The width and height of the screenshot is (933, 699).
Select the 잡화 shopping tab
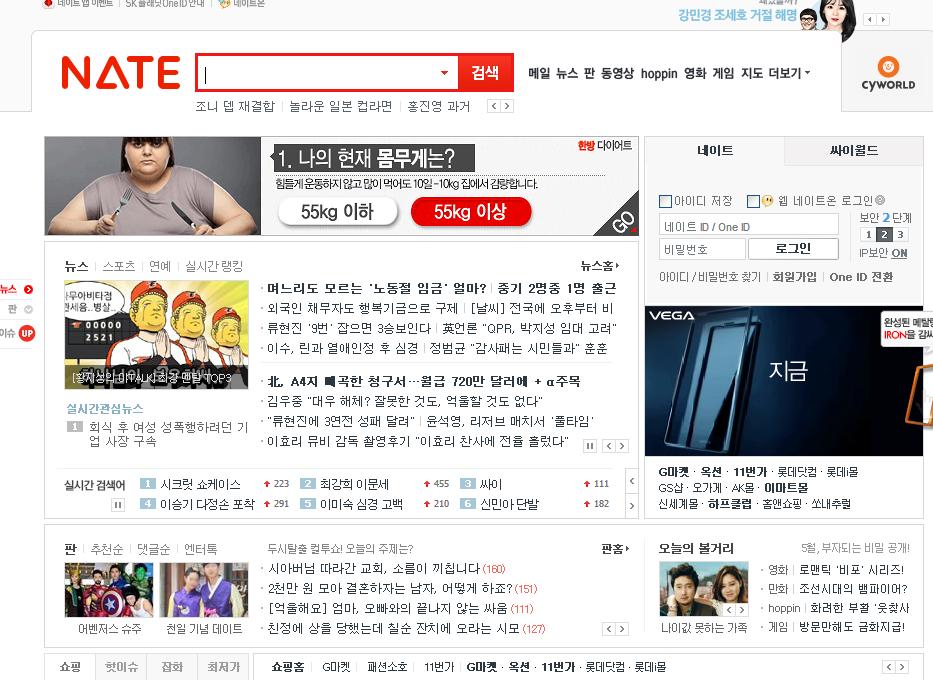(x=172, y=667)
